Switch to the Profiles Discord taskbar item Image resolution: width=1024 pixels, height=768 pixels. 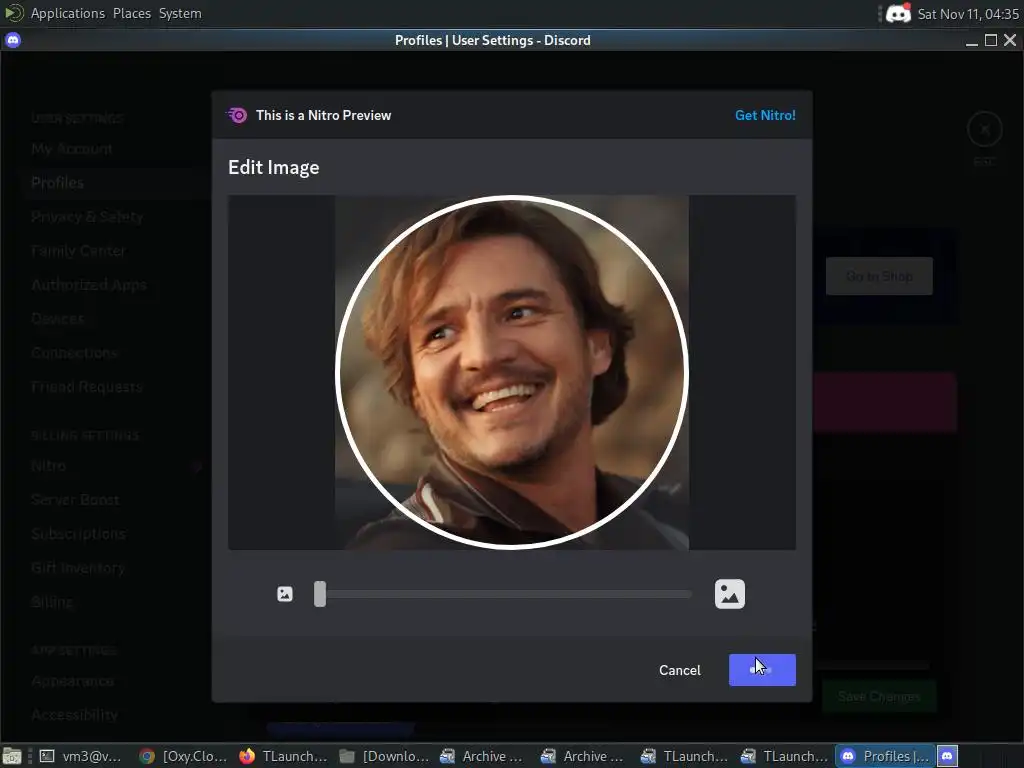pyautogui.click(x=885, y=756)
